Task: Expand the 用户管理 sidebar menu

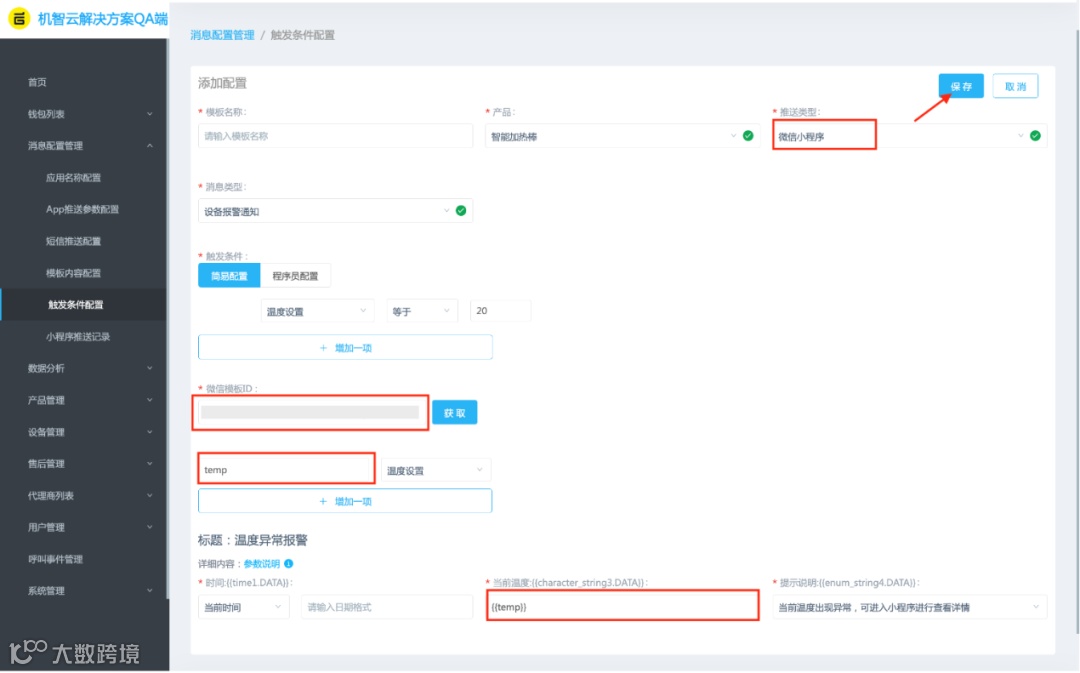Action: coord(83,528)
